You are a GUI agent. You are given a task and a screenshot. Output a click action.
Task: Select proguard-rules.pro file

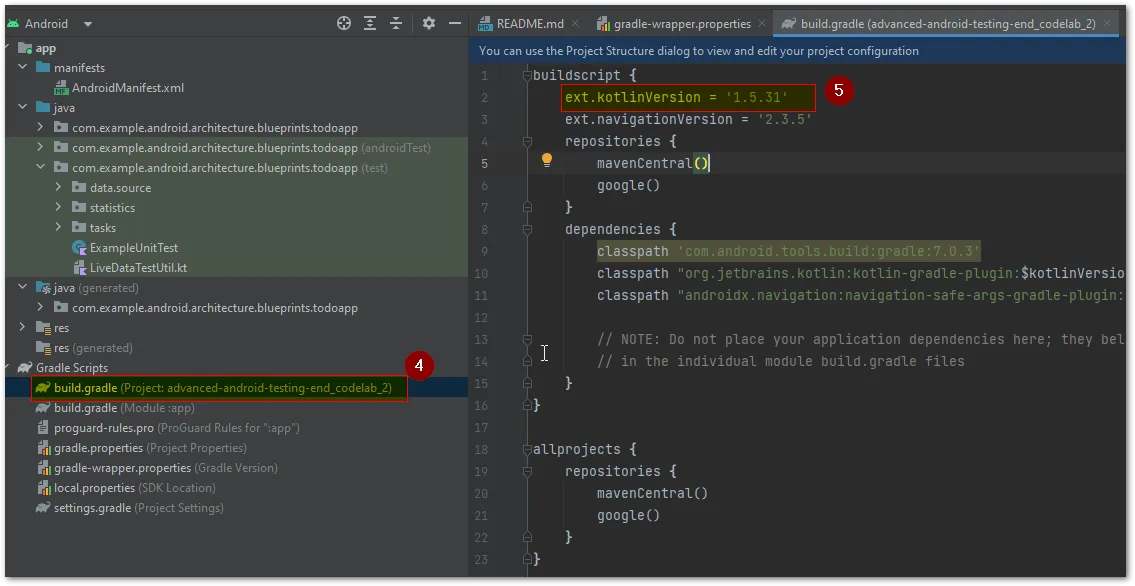pyautogui.click(x=177, y=428)
